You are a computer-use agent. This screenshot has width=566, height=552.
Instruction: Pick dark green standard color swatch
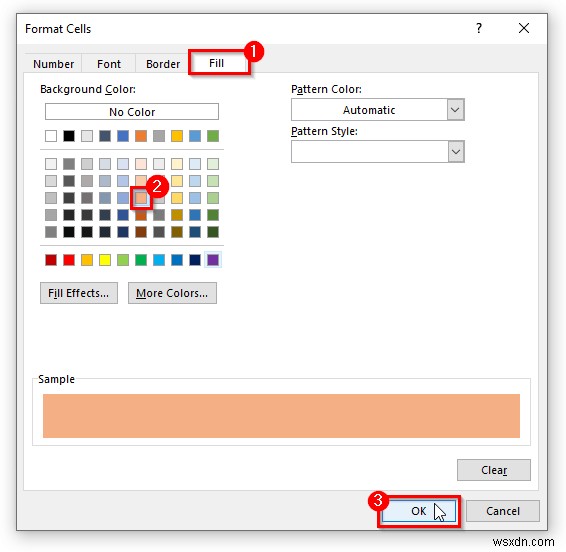coord(141,260)
